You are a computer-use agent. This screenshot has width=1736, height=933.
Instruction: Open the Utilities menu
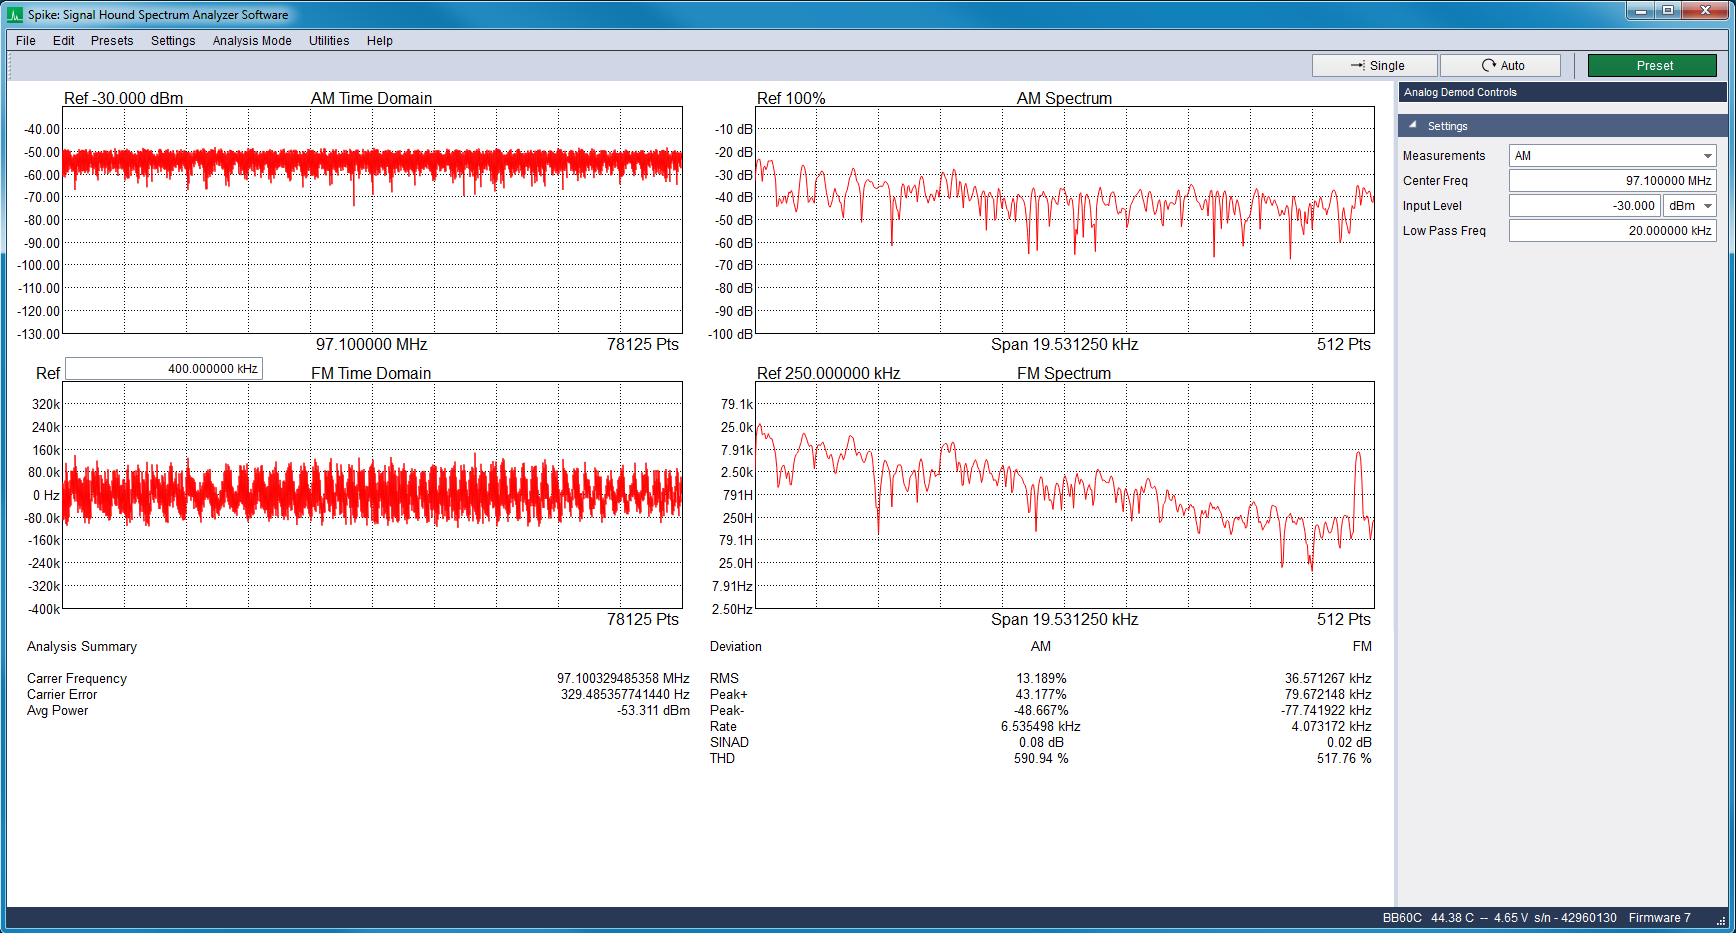coord(329,40)
